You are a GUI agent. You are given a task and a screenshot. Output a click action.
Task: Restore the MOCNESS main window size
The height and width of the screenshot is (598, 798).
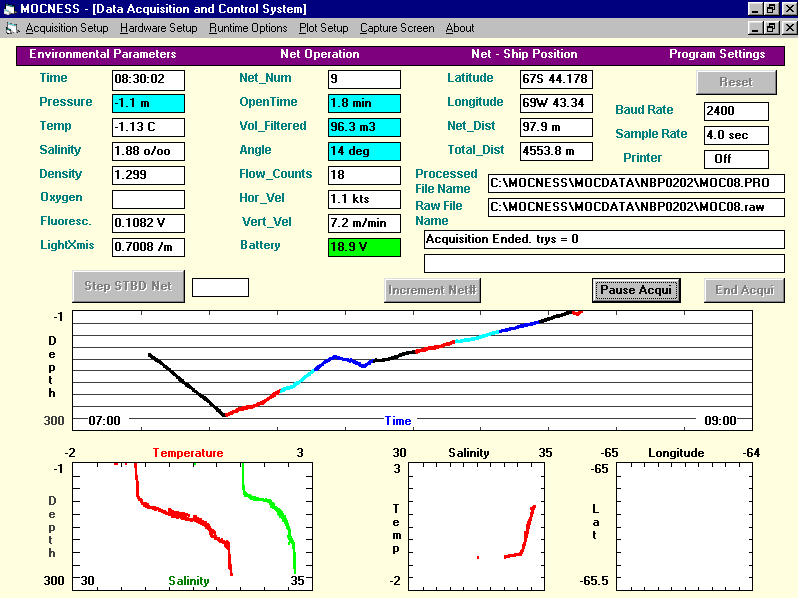pos(771,9)
